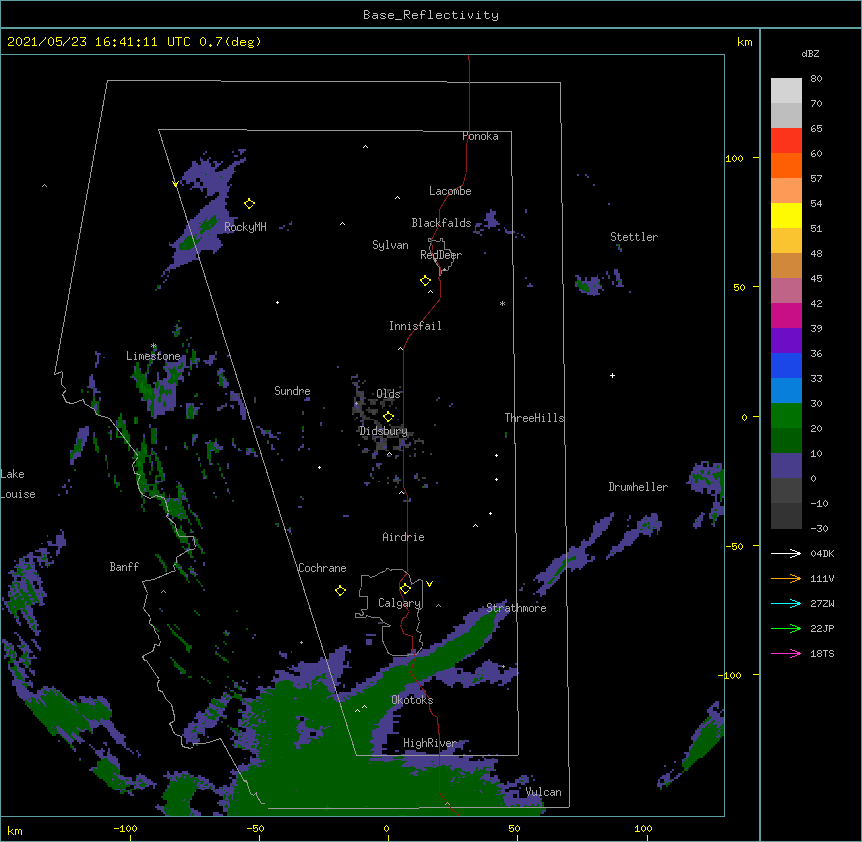Click the slate-blue 0 dBZ color swatch
862x842 pixels.
(786, 466)
